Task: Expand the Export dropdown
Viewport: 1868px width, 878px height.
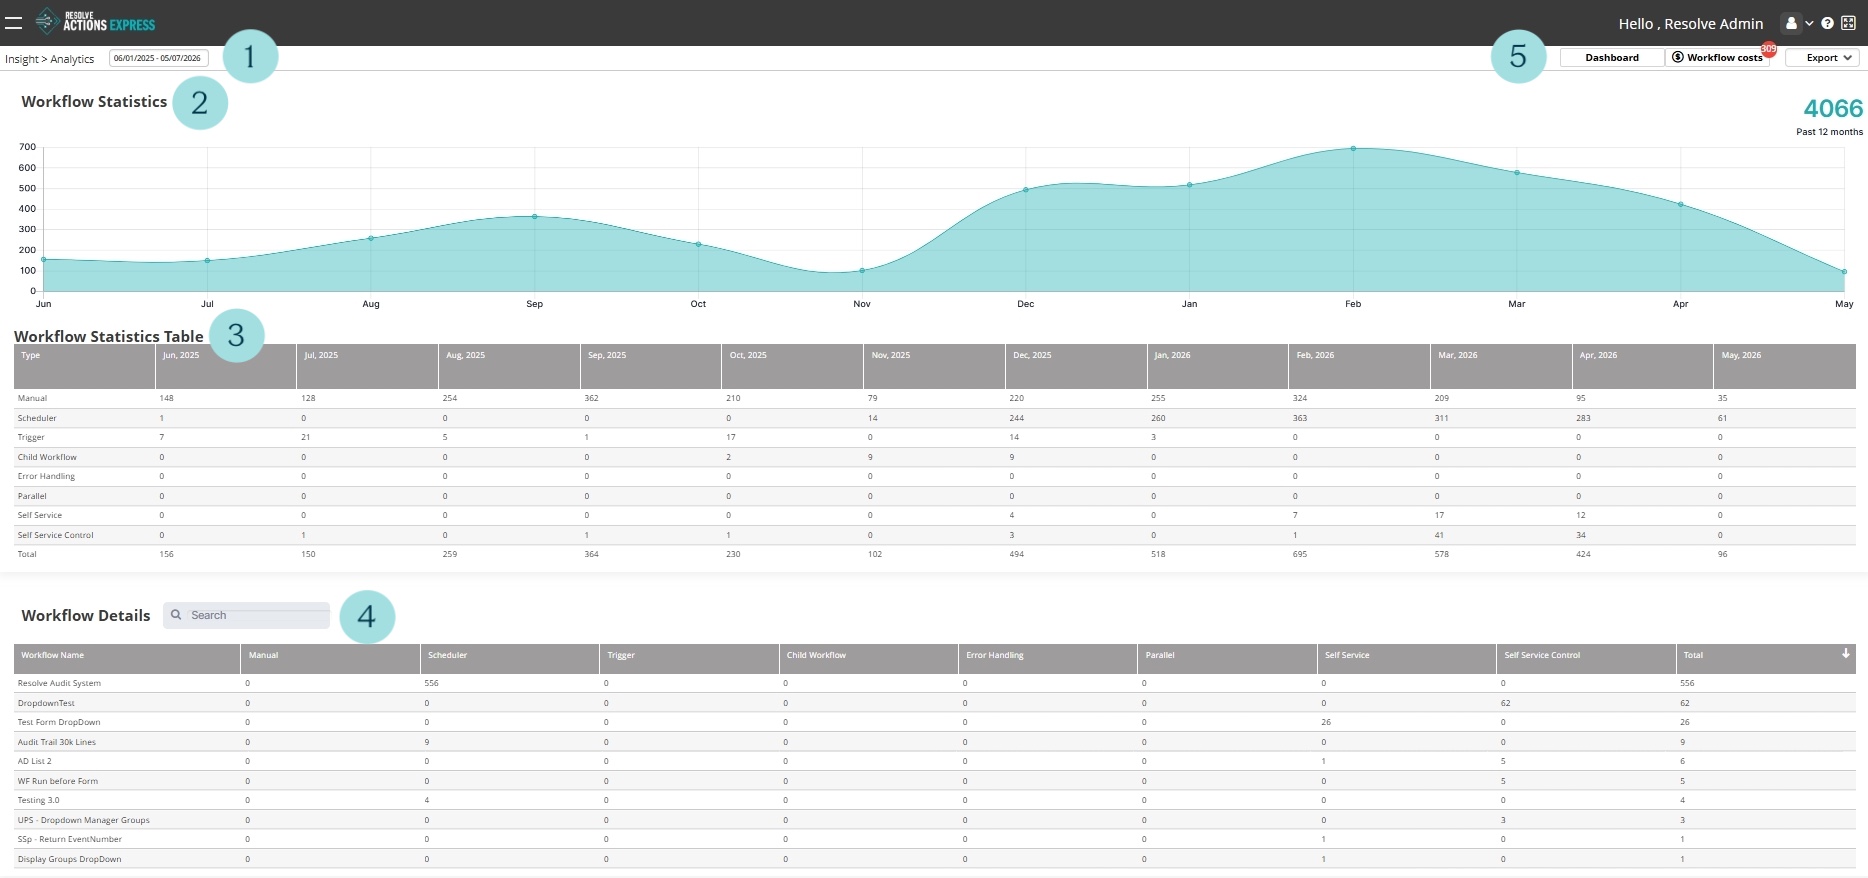Action: pyautogui.click(x=1822, y=58)
